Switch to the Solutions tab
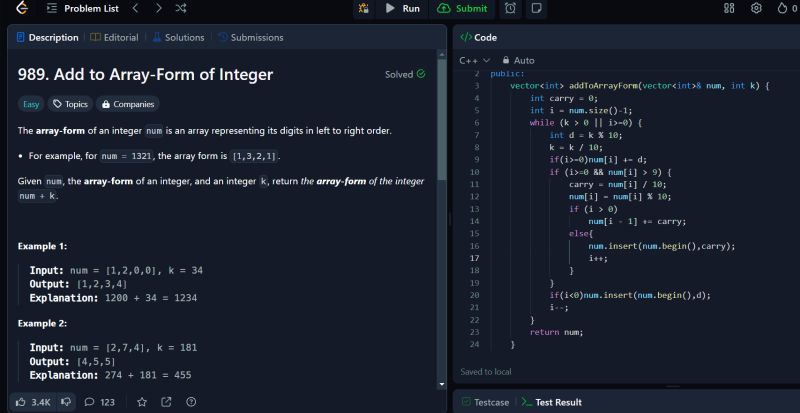 pyautogui.click(x=179, y=37)
